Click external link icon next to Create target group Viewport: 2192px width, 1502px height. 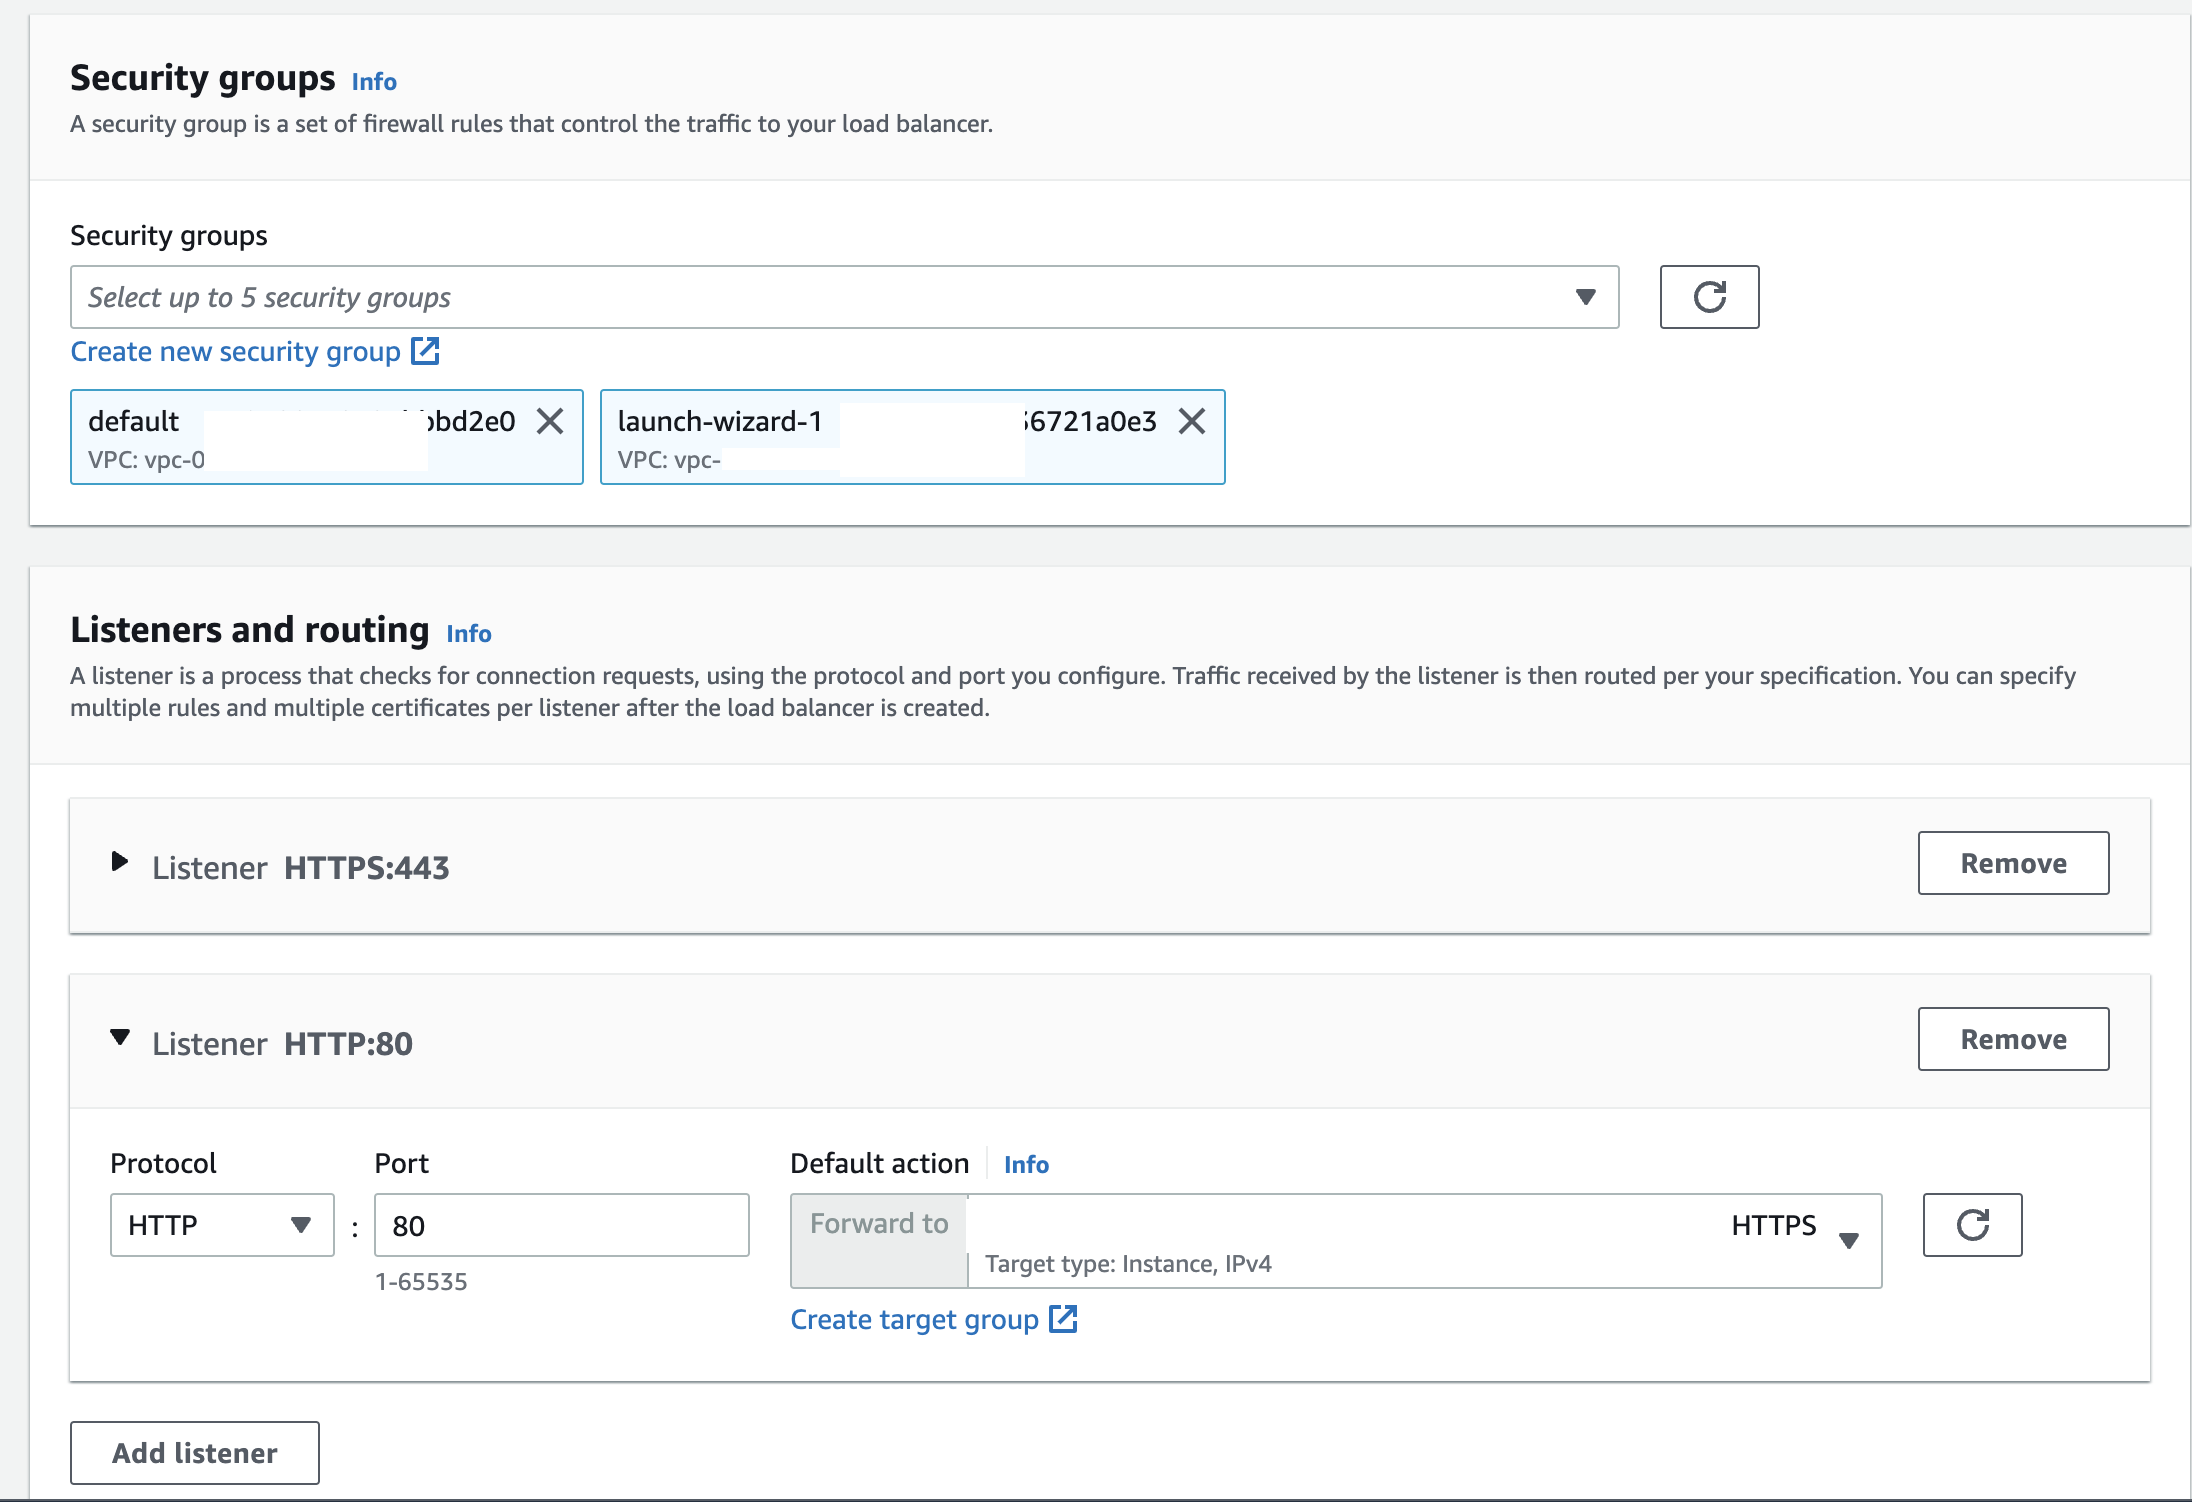pyautogui.click(x=1063, y=1319)
